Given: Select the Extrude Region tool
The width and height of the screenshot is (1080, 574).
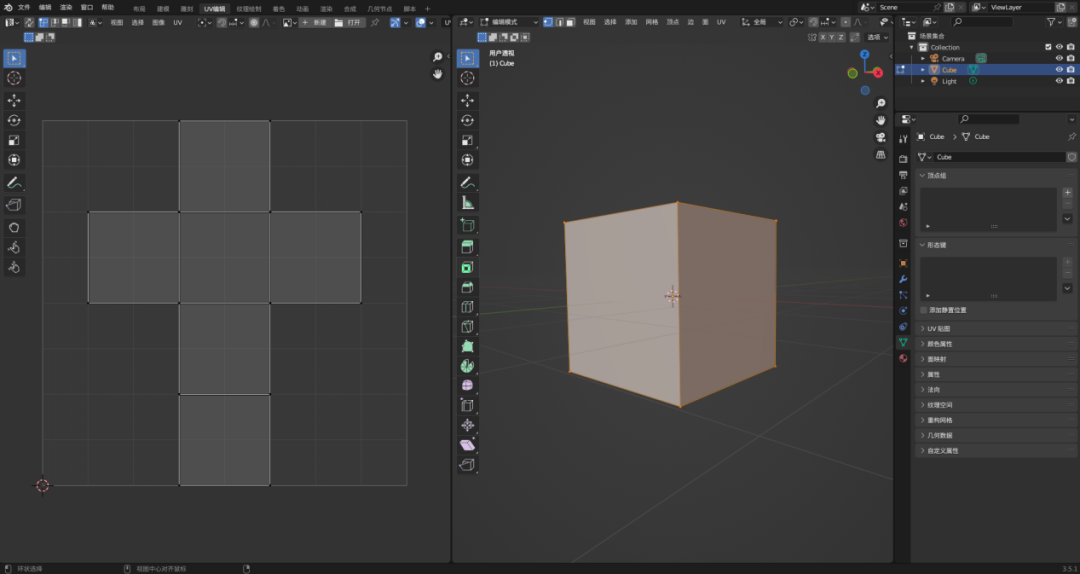Looking at the screenshot, I should coord(468,247).
